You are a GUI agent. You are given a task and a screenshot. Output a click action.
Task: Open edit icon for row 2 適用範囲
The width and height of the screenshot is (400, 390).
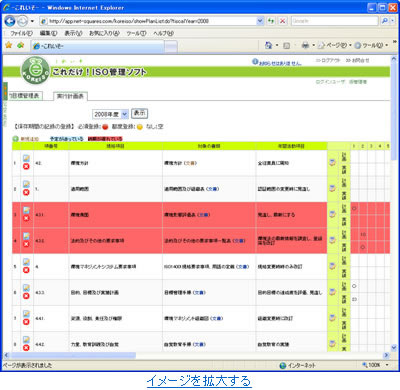pos(26,184)
